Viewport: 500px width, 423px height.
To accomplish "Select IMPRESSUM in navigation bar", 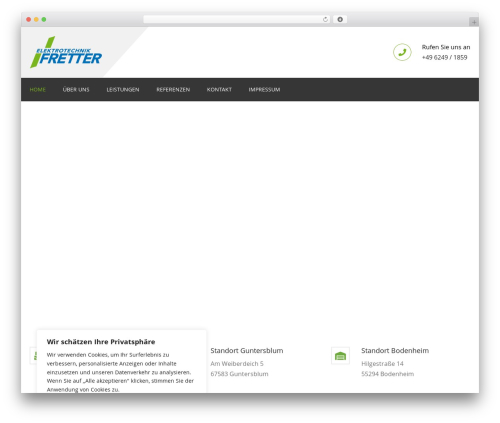I will click(x=264, y=90).
